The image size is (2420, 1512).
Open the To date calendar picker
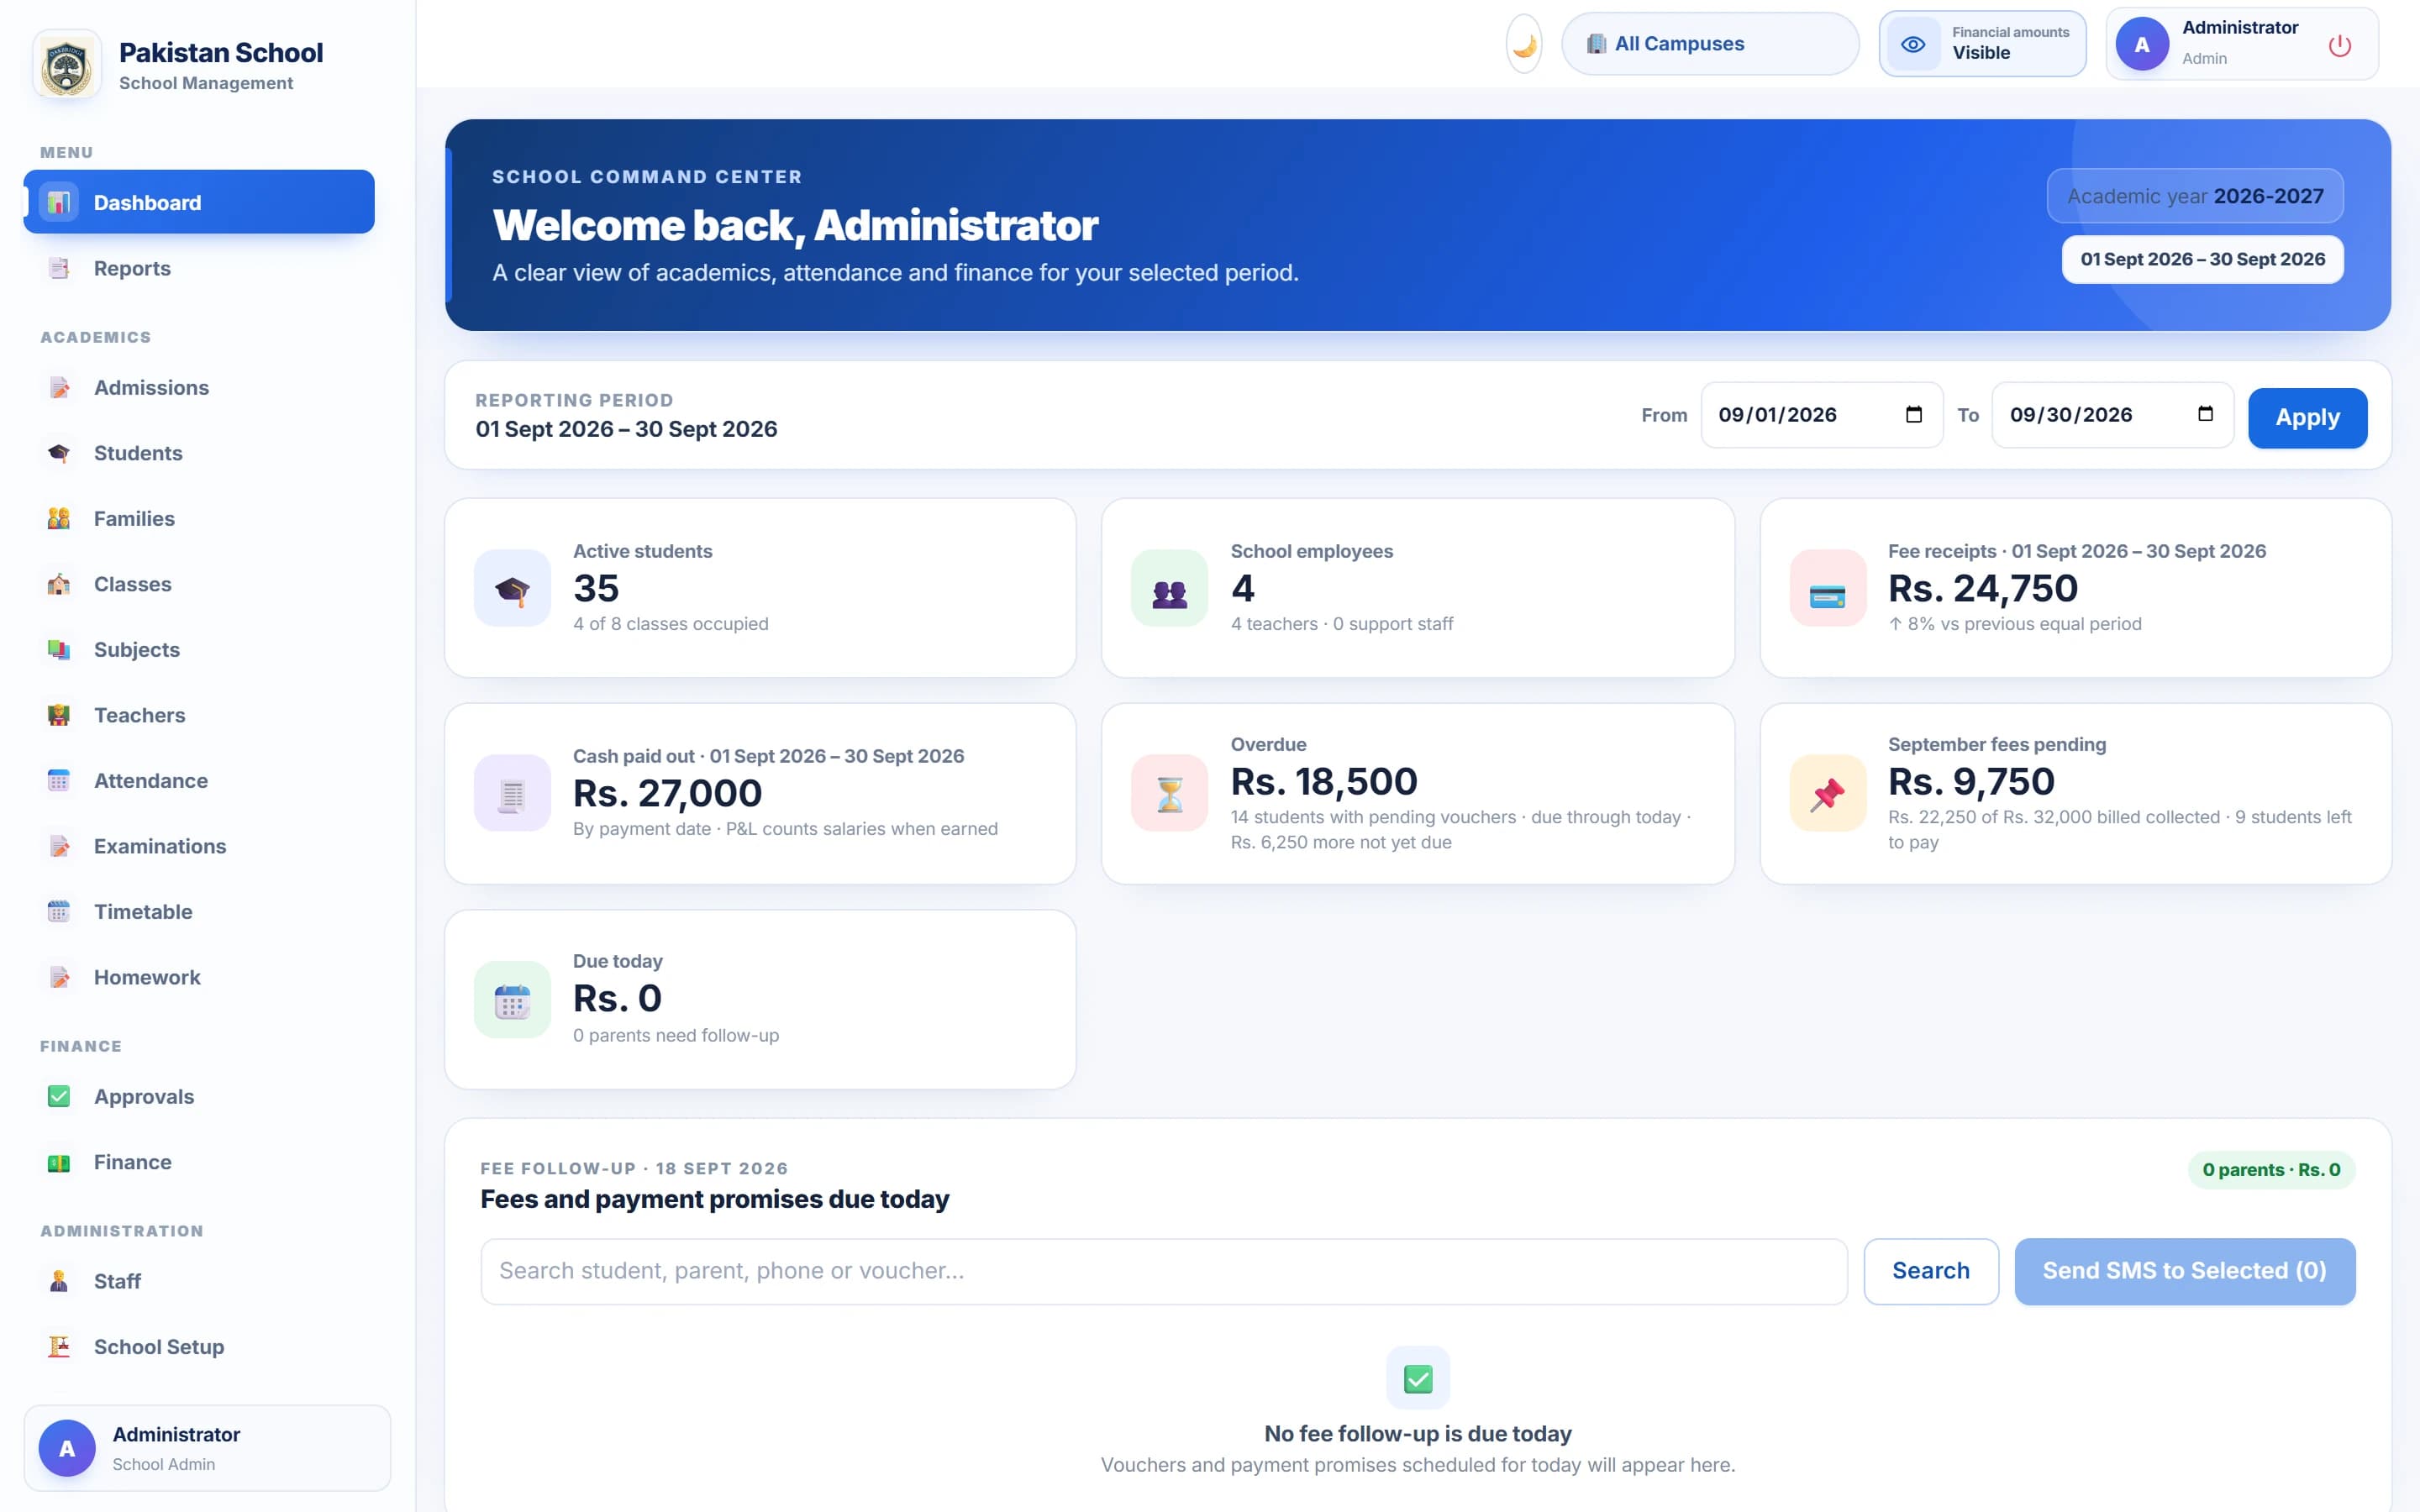click(x=2204, y=415)
